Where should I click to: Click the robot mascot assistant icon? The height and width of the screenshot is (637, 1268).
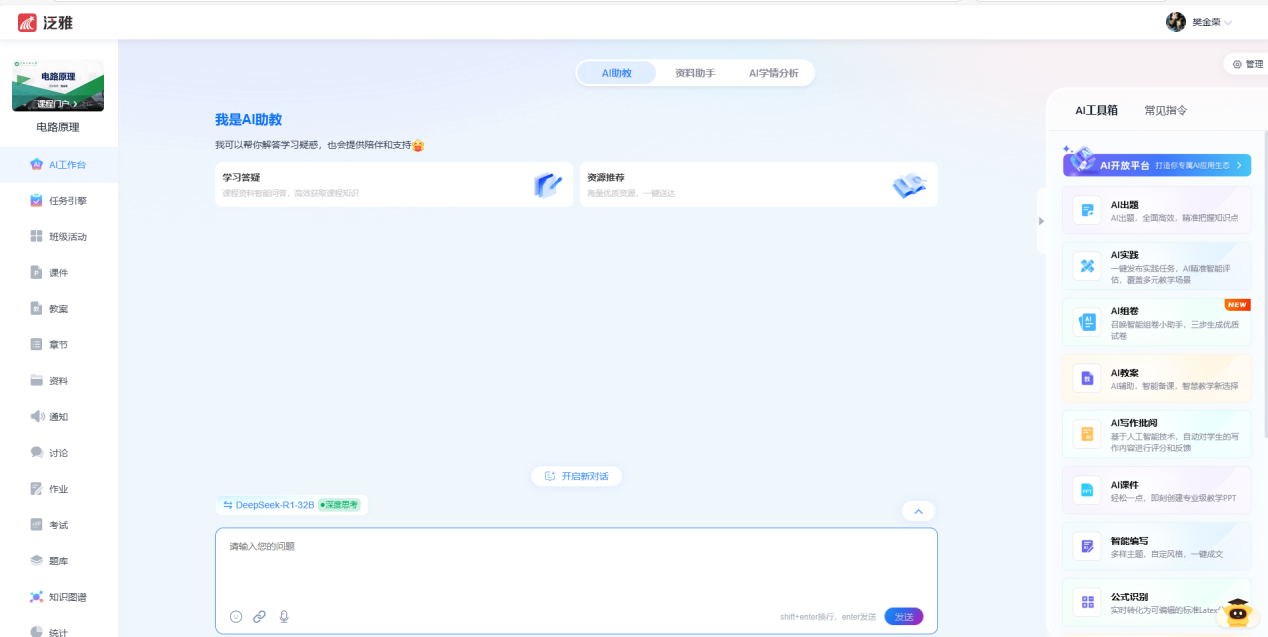[x=1237, y=612]
